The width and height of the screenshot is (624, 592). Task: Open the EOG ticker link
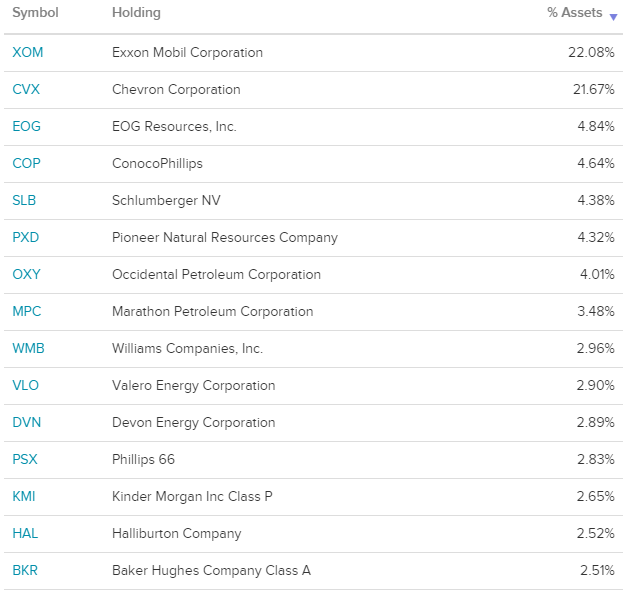coord(26,126)
